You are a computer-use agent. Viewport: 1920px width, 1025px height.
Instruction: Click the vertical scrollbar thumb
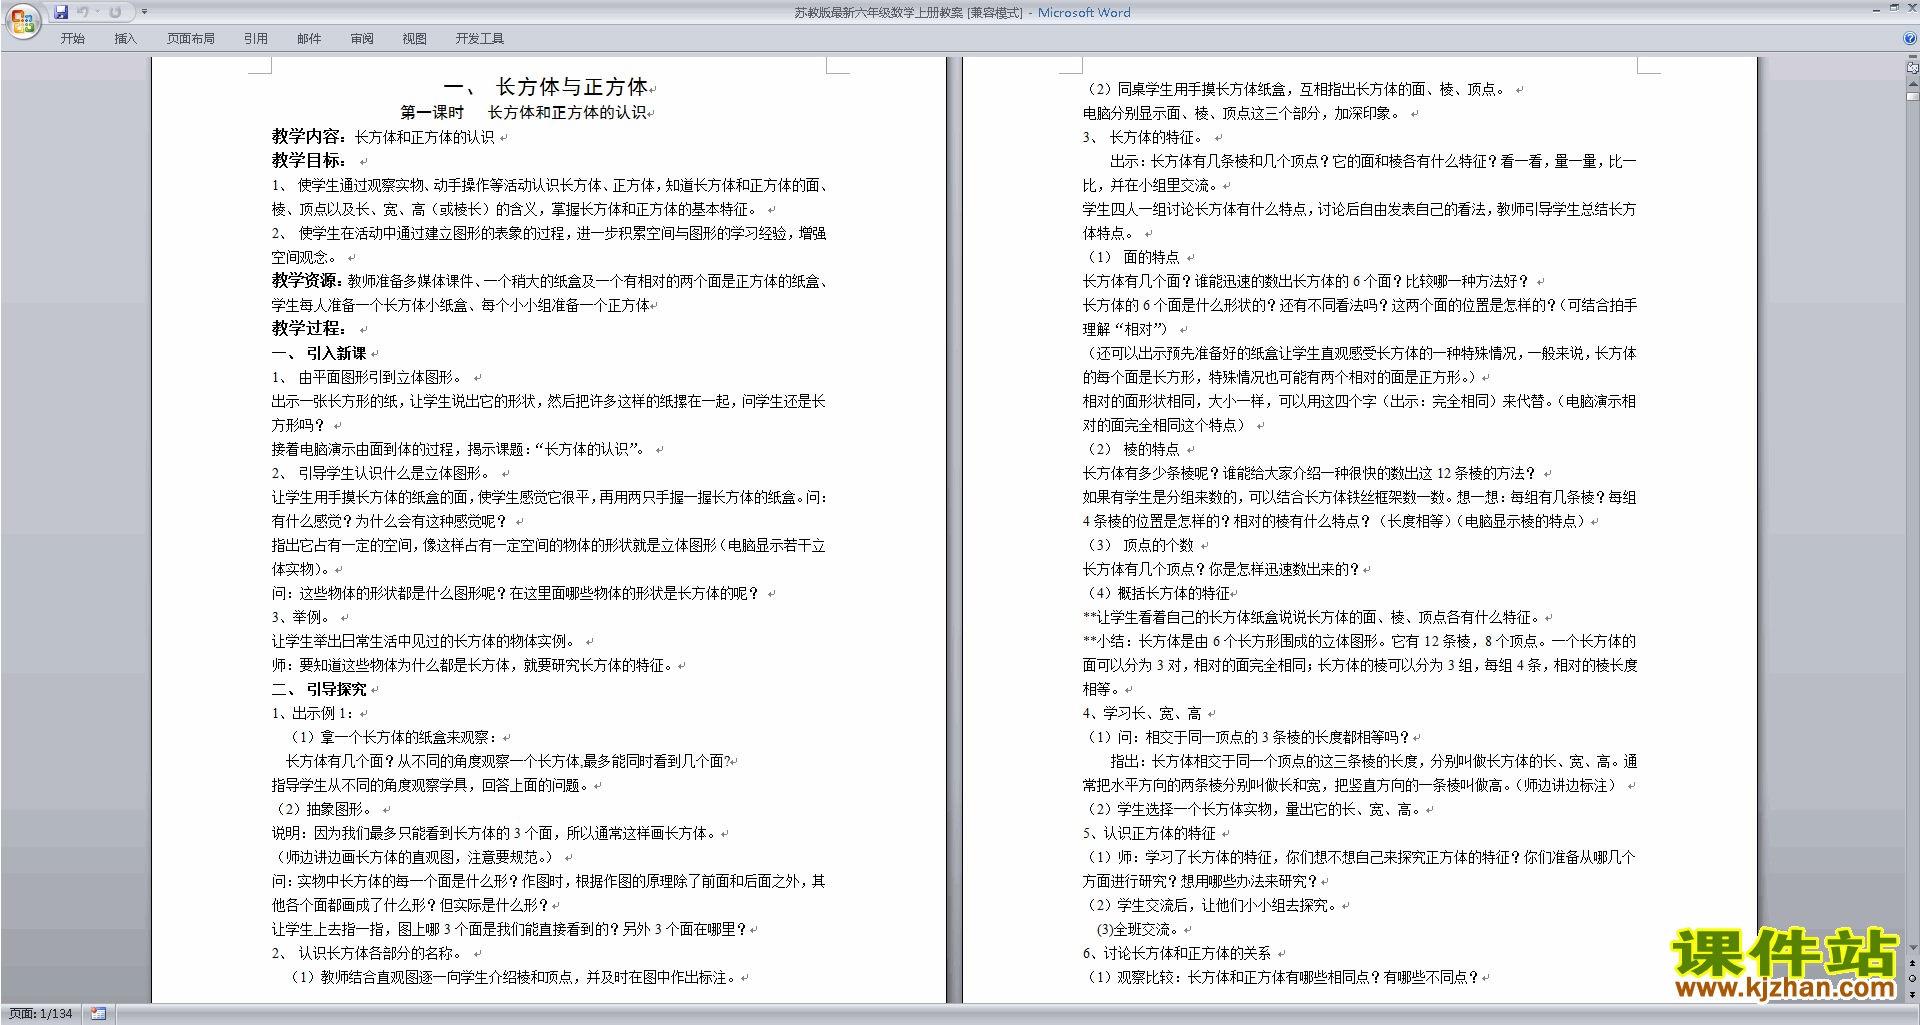[x=1913, y=97]
